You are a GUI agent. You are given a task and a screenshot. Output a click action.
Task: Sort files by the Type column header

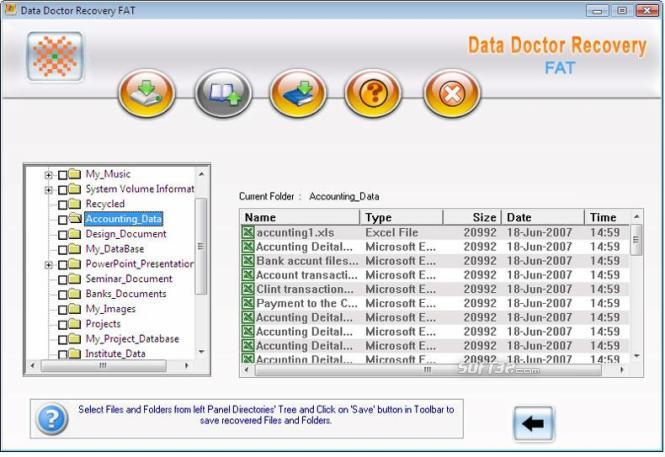pyautogui.click(x=401, y=217)
